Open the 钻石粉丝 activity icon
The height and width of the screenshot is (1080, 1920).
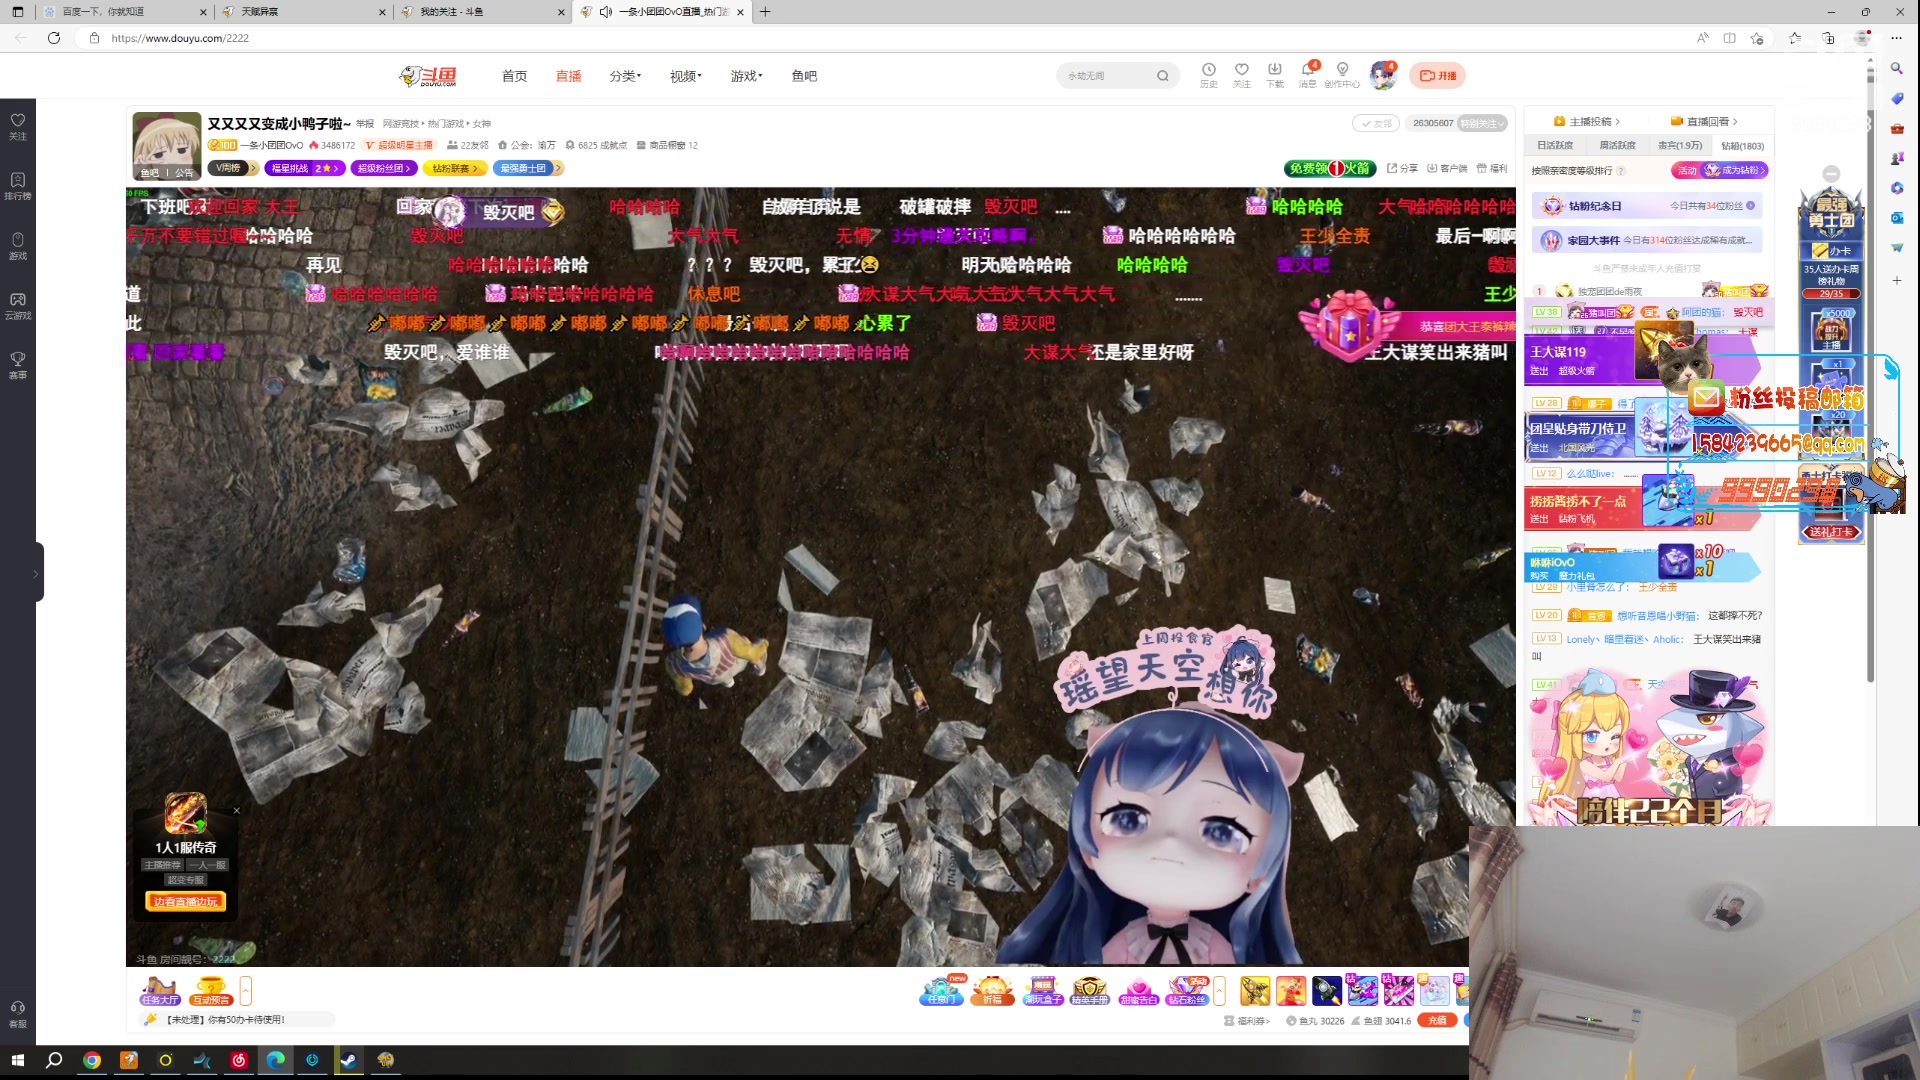click(x=1187, y=991)
